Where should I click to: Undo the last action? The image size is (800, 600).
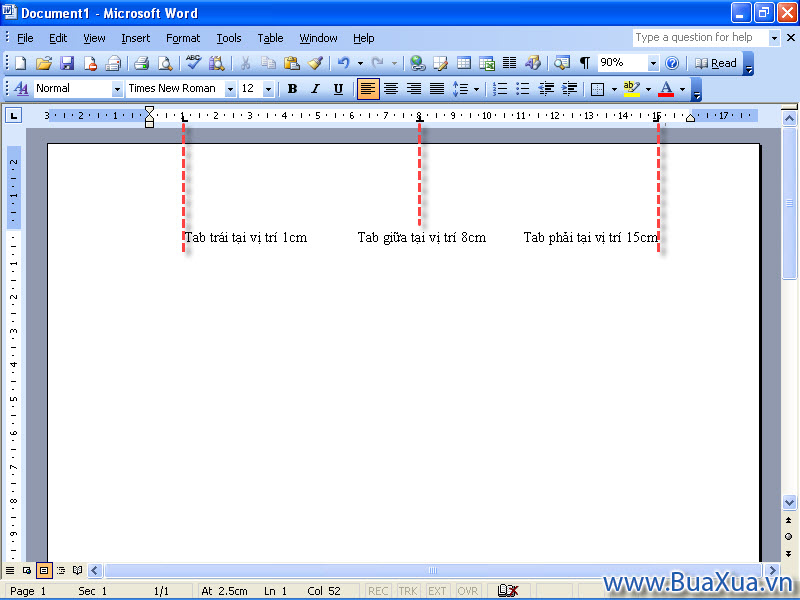click(343, 63)
